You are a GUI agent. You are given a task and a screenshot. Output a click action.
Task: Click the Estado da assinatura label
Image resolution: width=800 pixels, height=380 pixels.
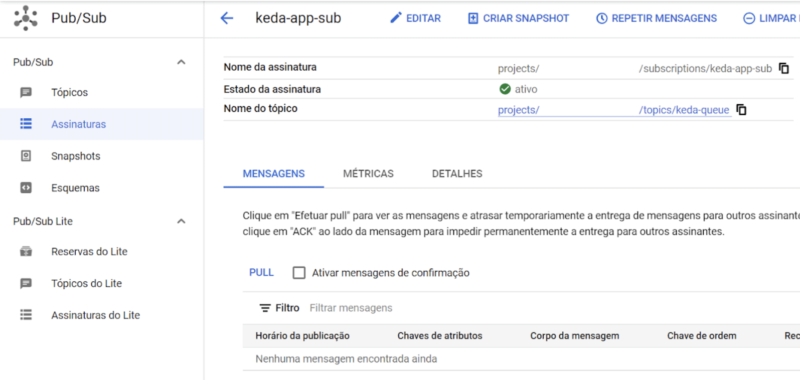click(x=272, y=89)
